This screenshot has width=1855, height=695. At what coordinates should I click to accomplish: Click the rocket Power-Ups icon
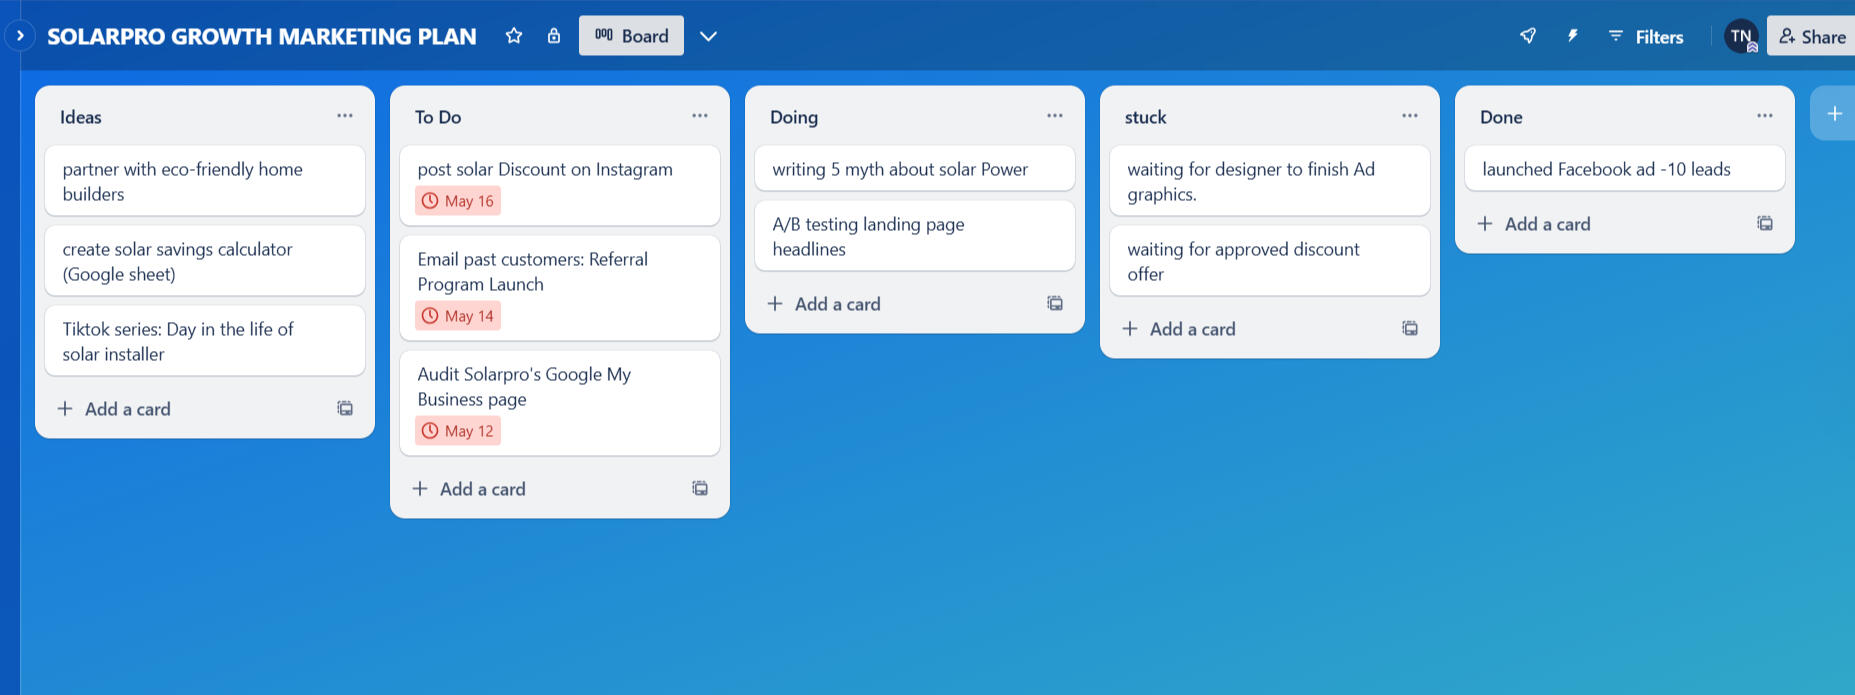pyautogui.click(x=1528, y=36)
